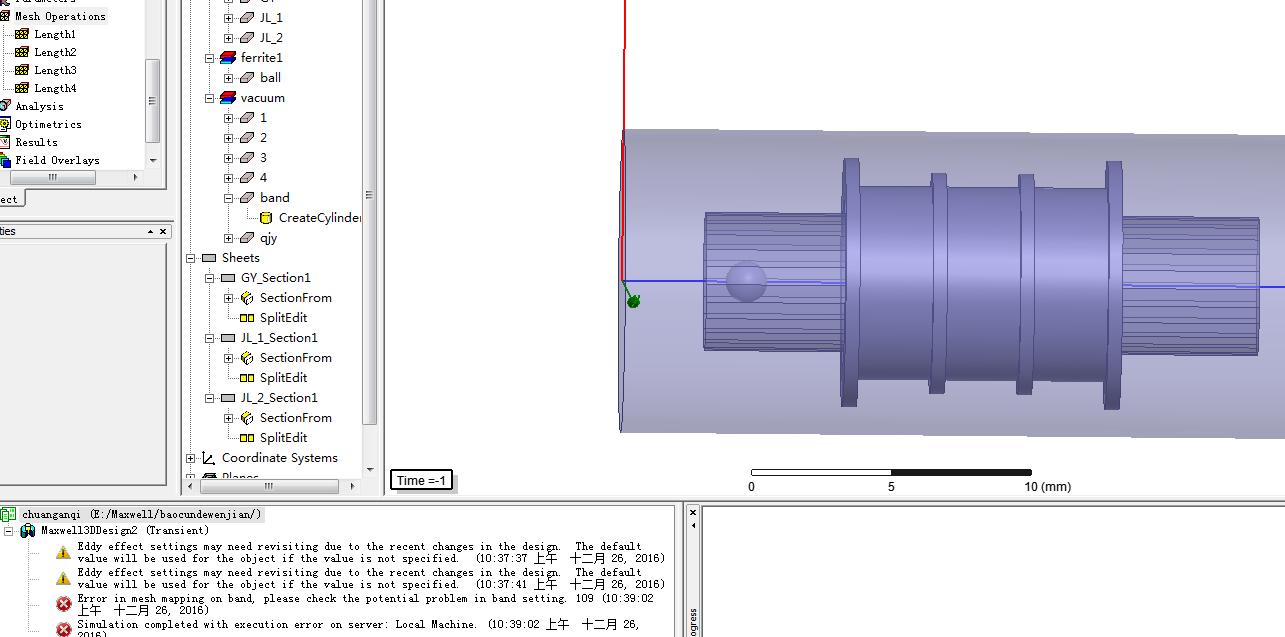Screen dimensions: 1285x637
Task: Open the Mesh Operations node
Action: [60, 16]
